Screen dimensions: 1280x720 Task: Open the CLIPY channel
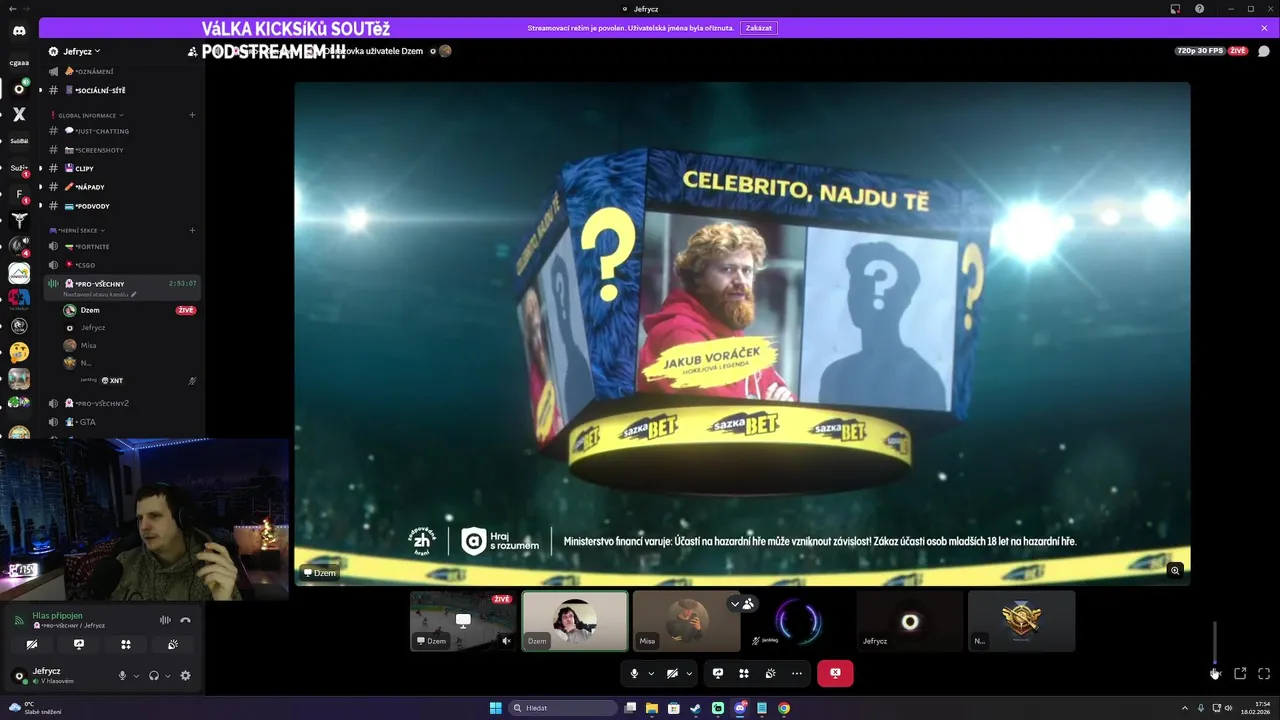120,168
